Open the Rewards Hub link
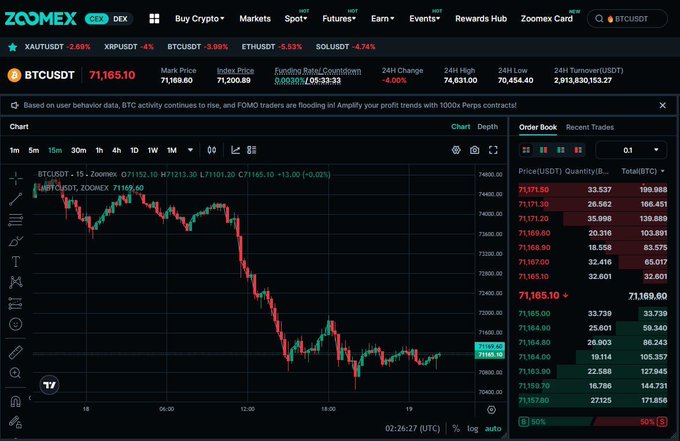Viewport: 680px width, 441px height. [482, 18]
